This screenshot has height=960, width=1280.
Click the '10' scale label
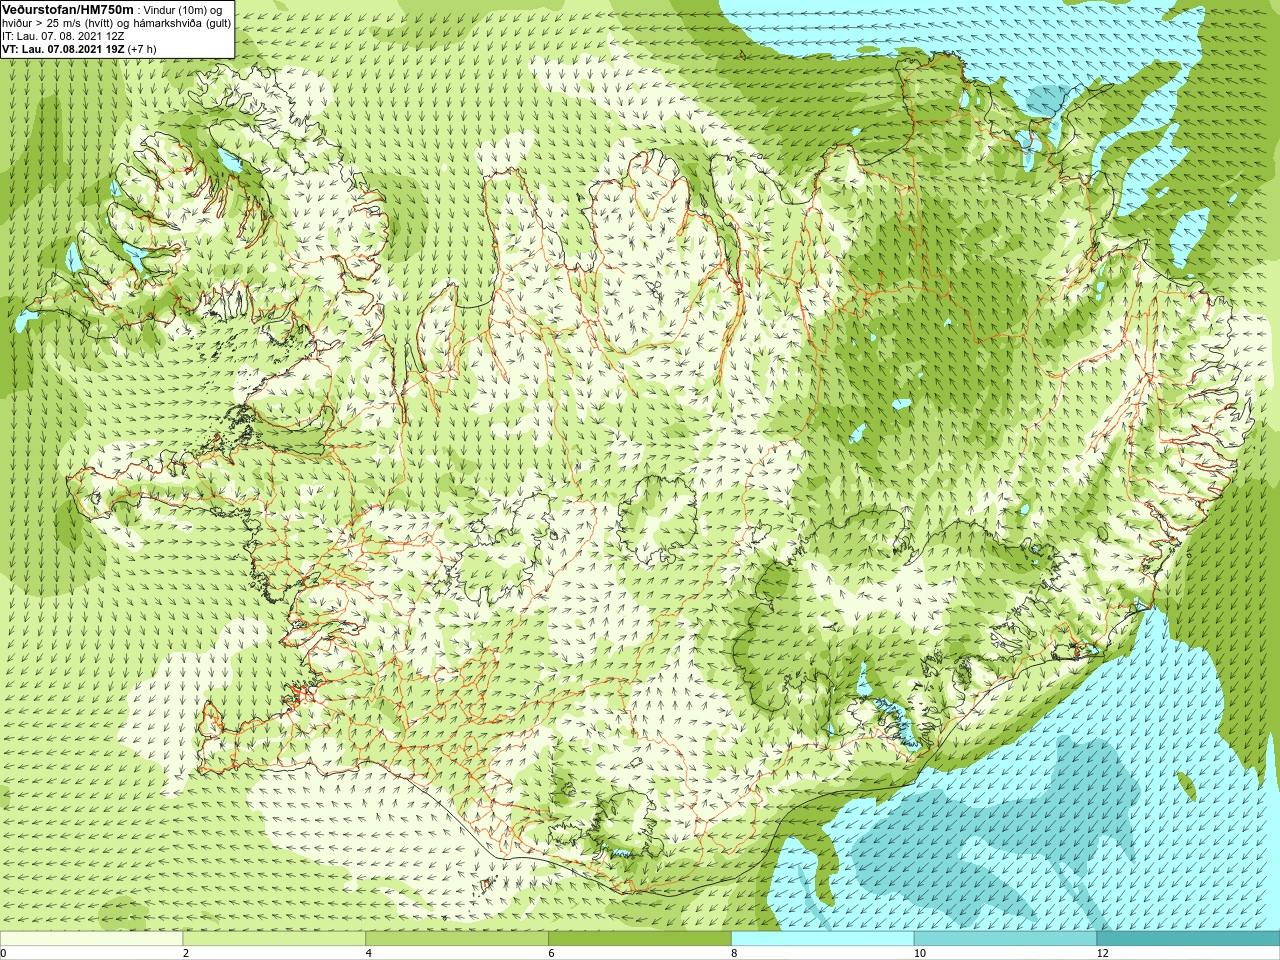(920, 953)
